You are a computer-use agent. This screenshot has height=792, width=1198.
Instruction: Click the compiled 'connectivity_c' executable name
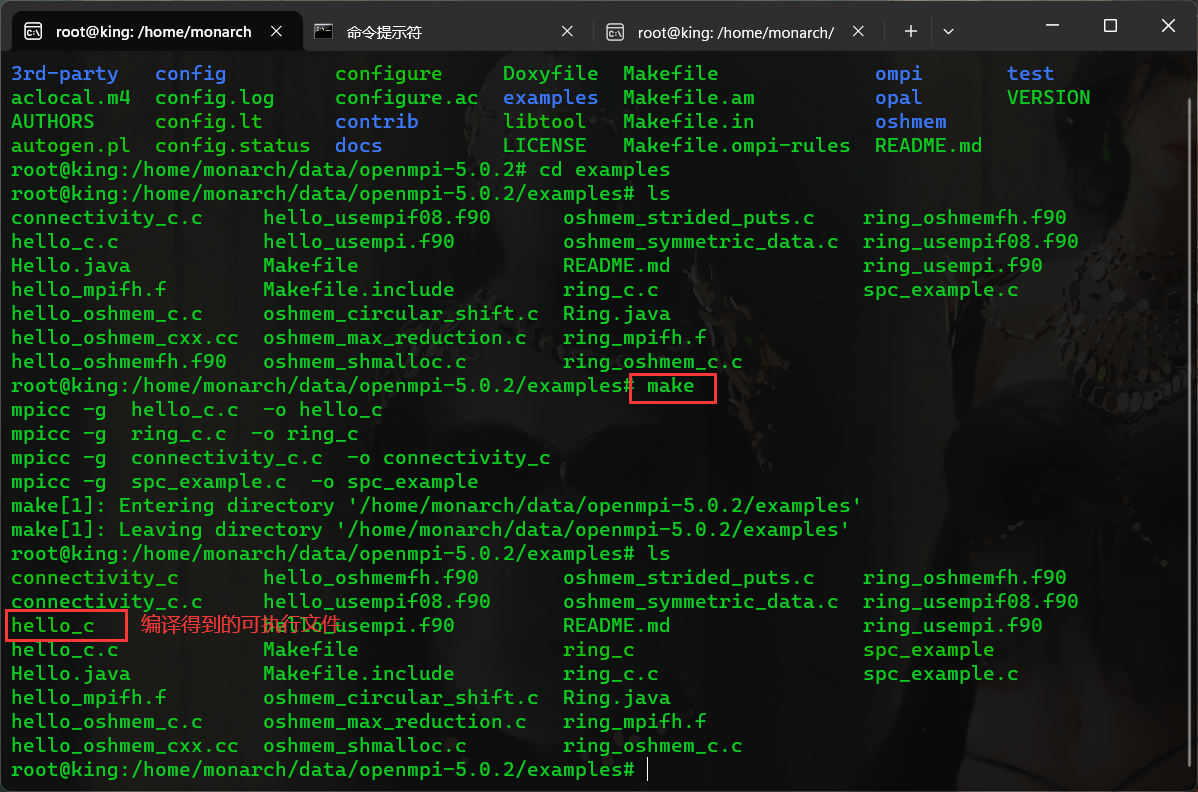95,578
